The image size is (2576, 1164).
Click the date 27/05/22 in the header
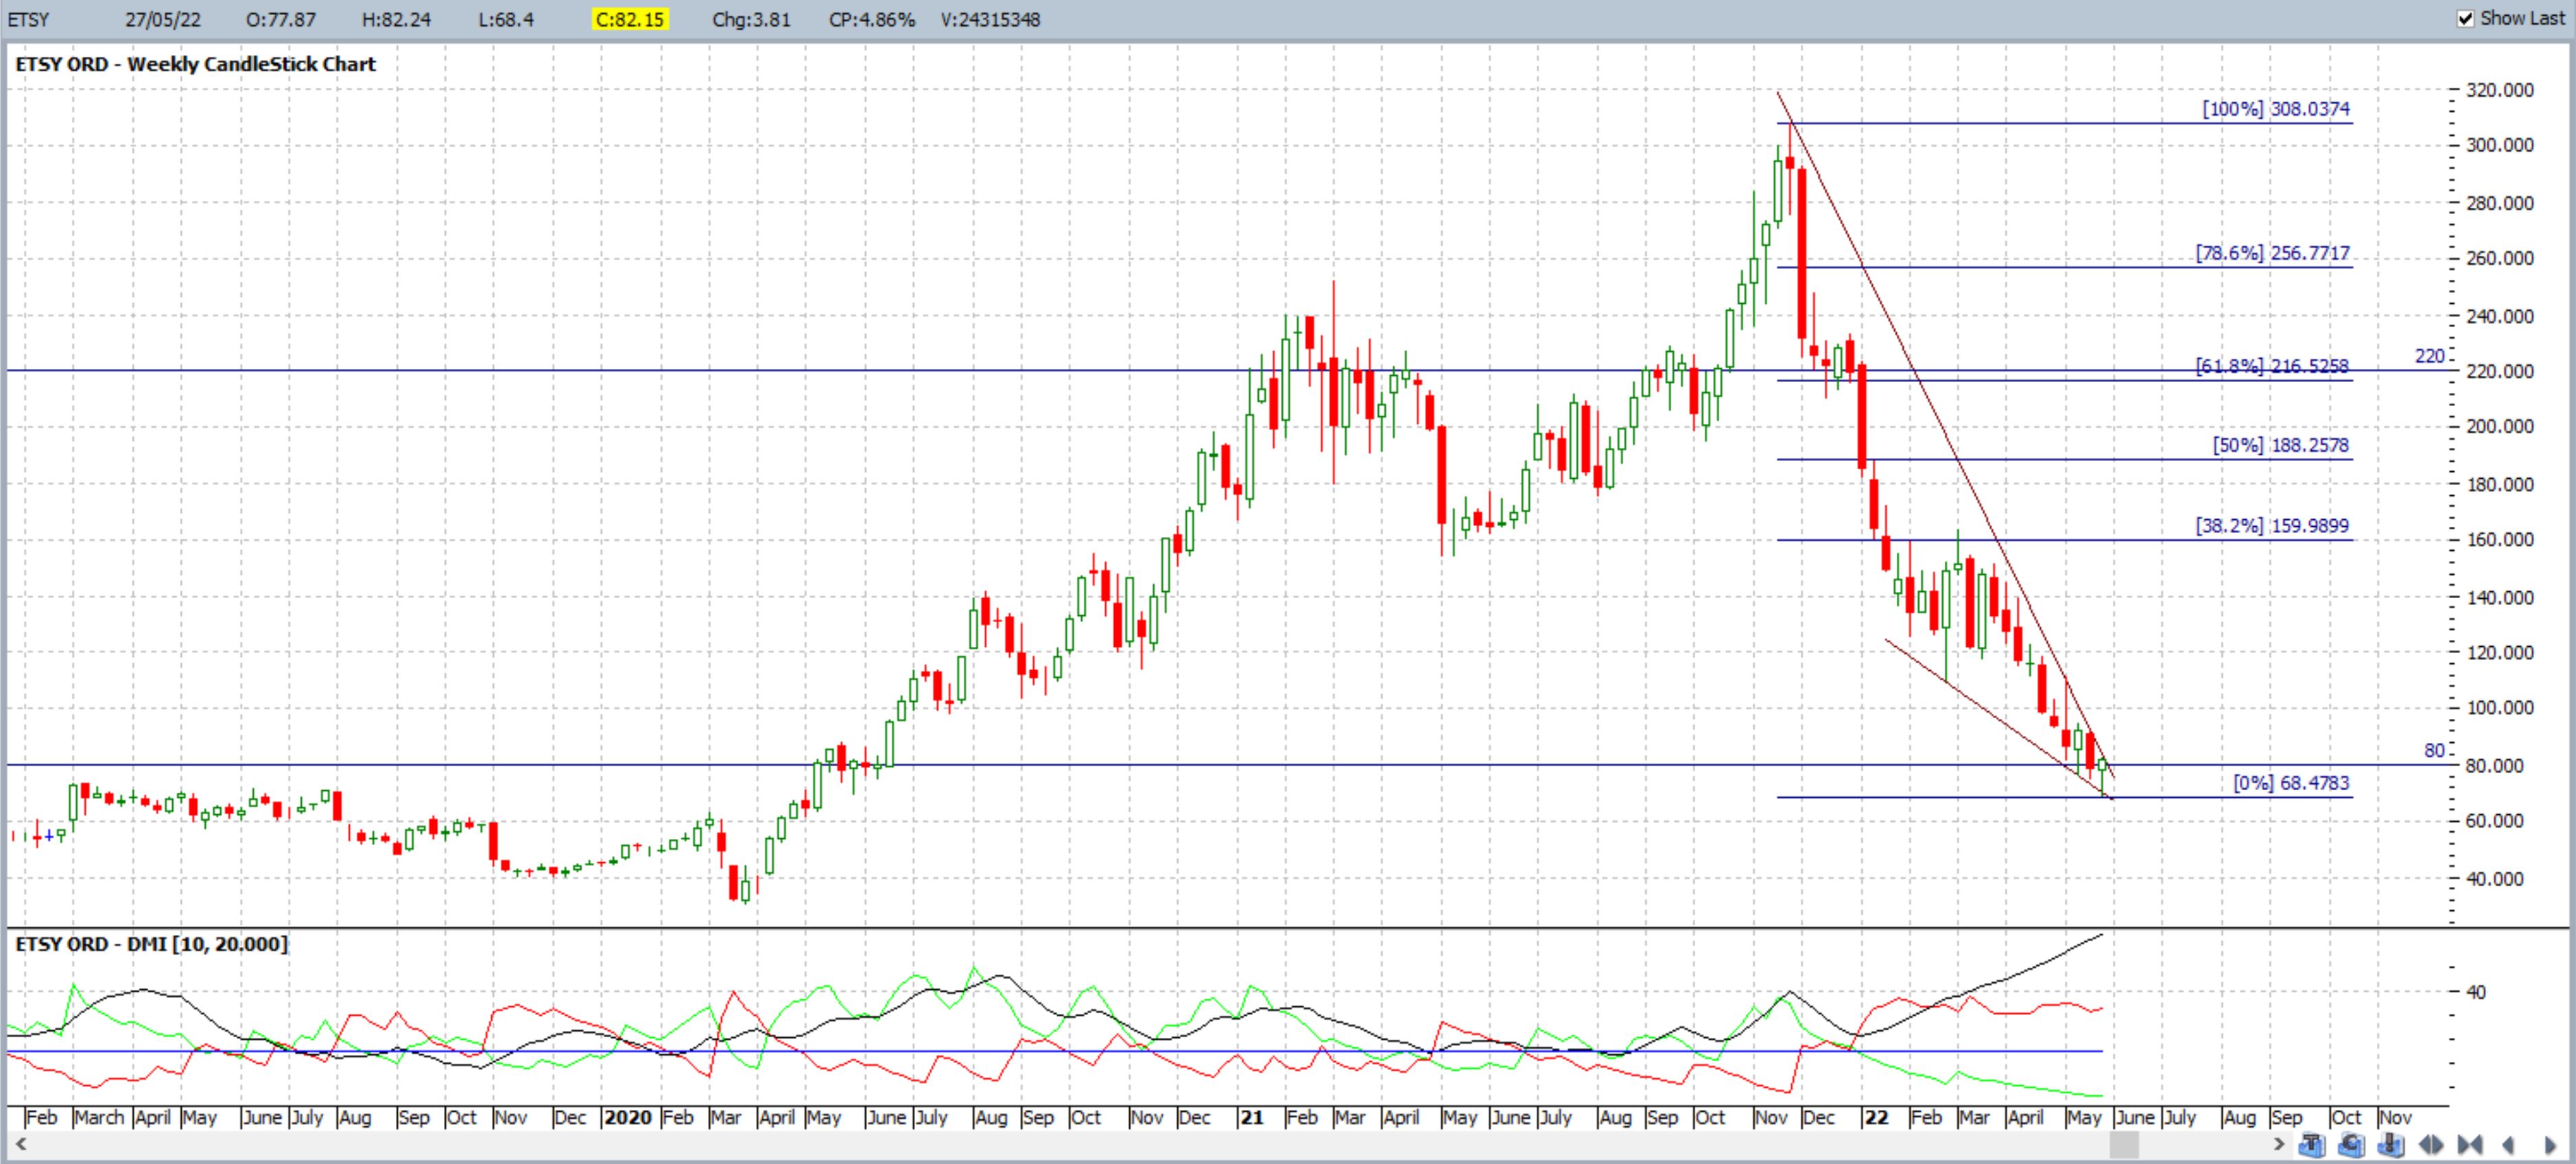click(x=163, y=19)
